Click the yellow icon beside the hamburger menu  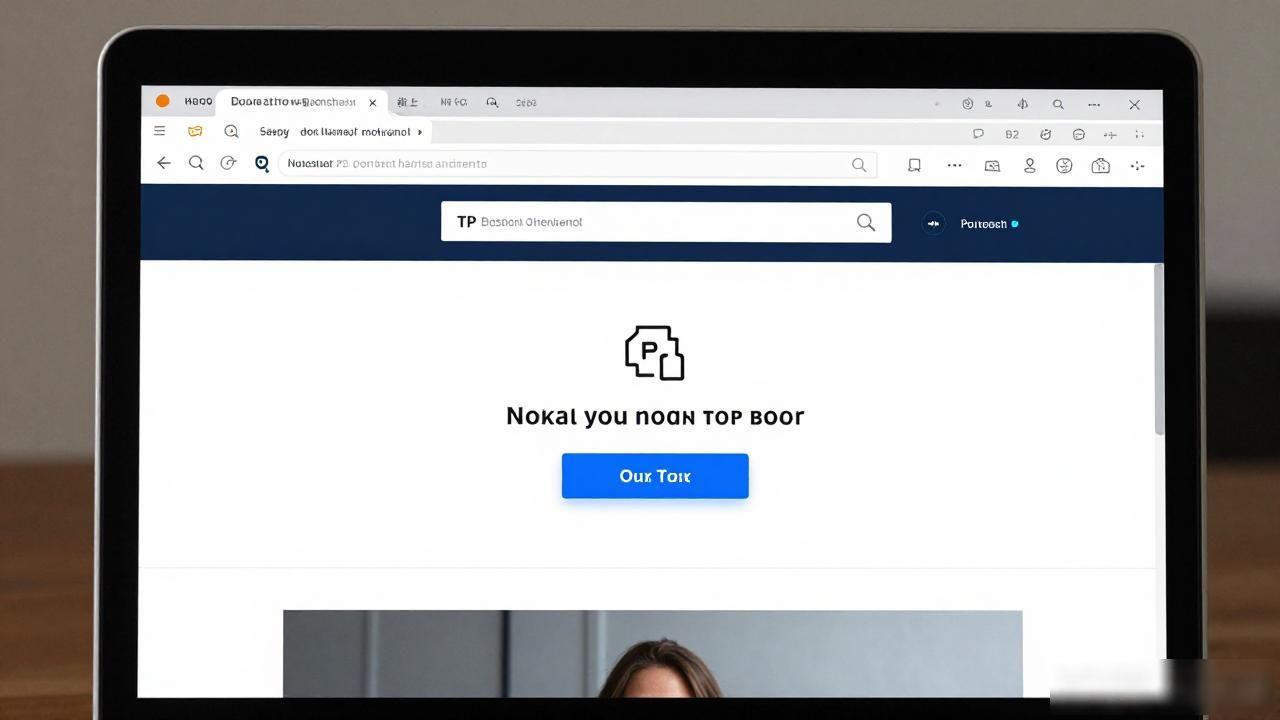click(195, 131)
